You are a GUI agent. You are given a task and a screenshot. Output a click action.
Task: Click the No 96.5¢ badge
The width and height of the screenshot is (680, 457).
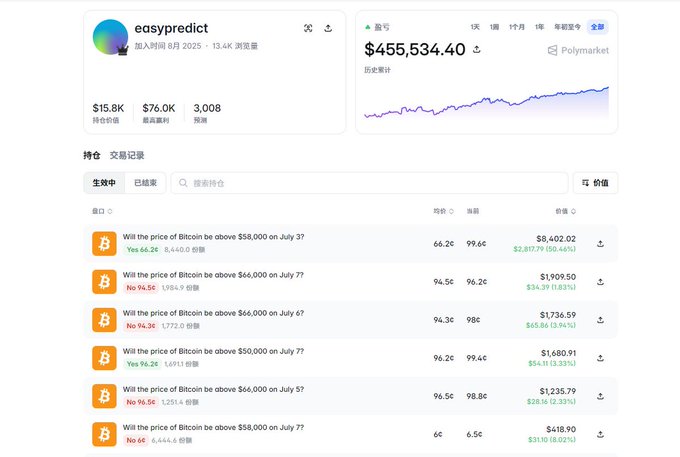[141, 402]
